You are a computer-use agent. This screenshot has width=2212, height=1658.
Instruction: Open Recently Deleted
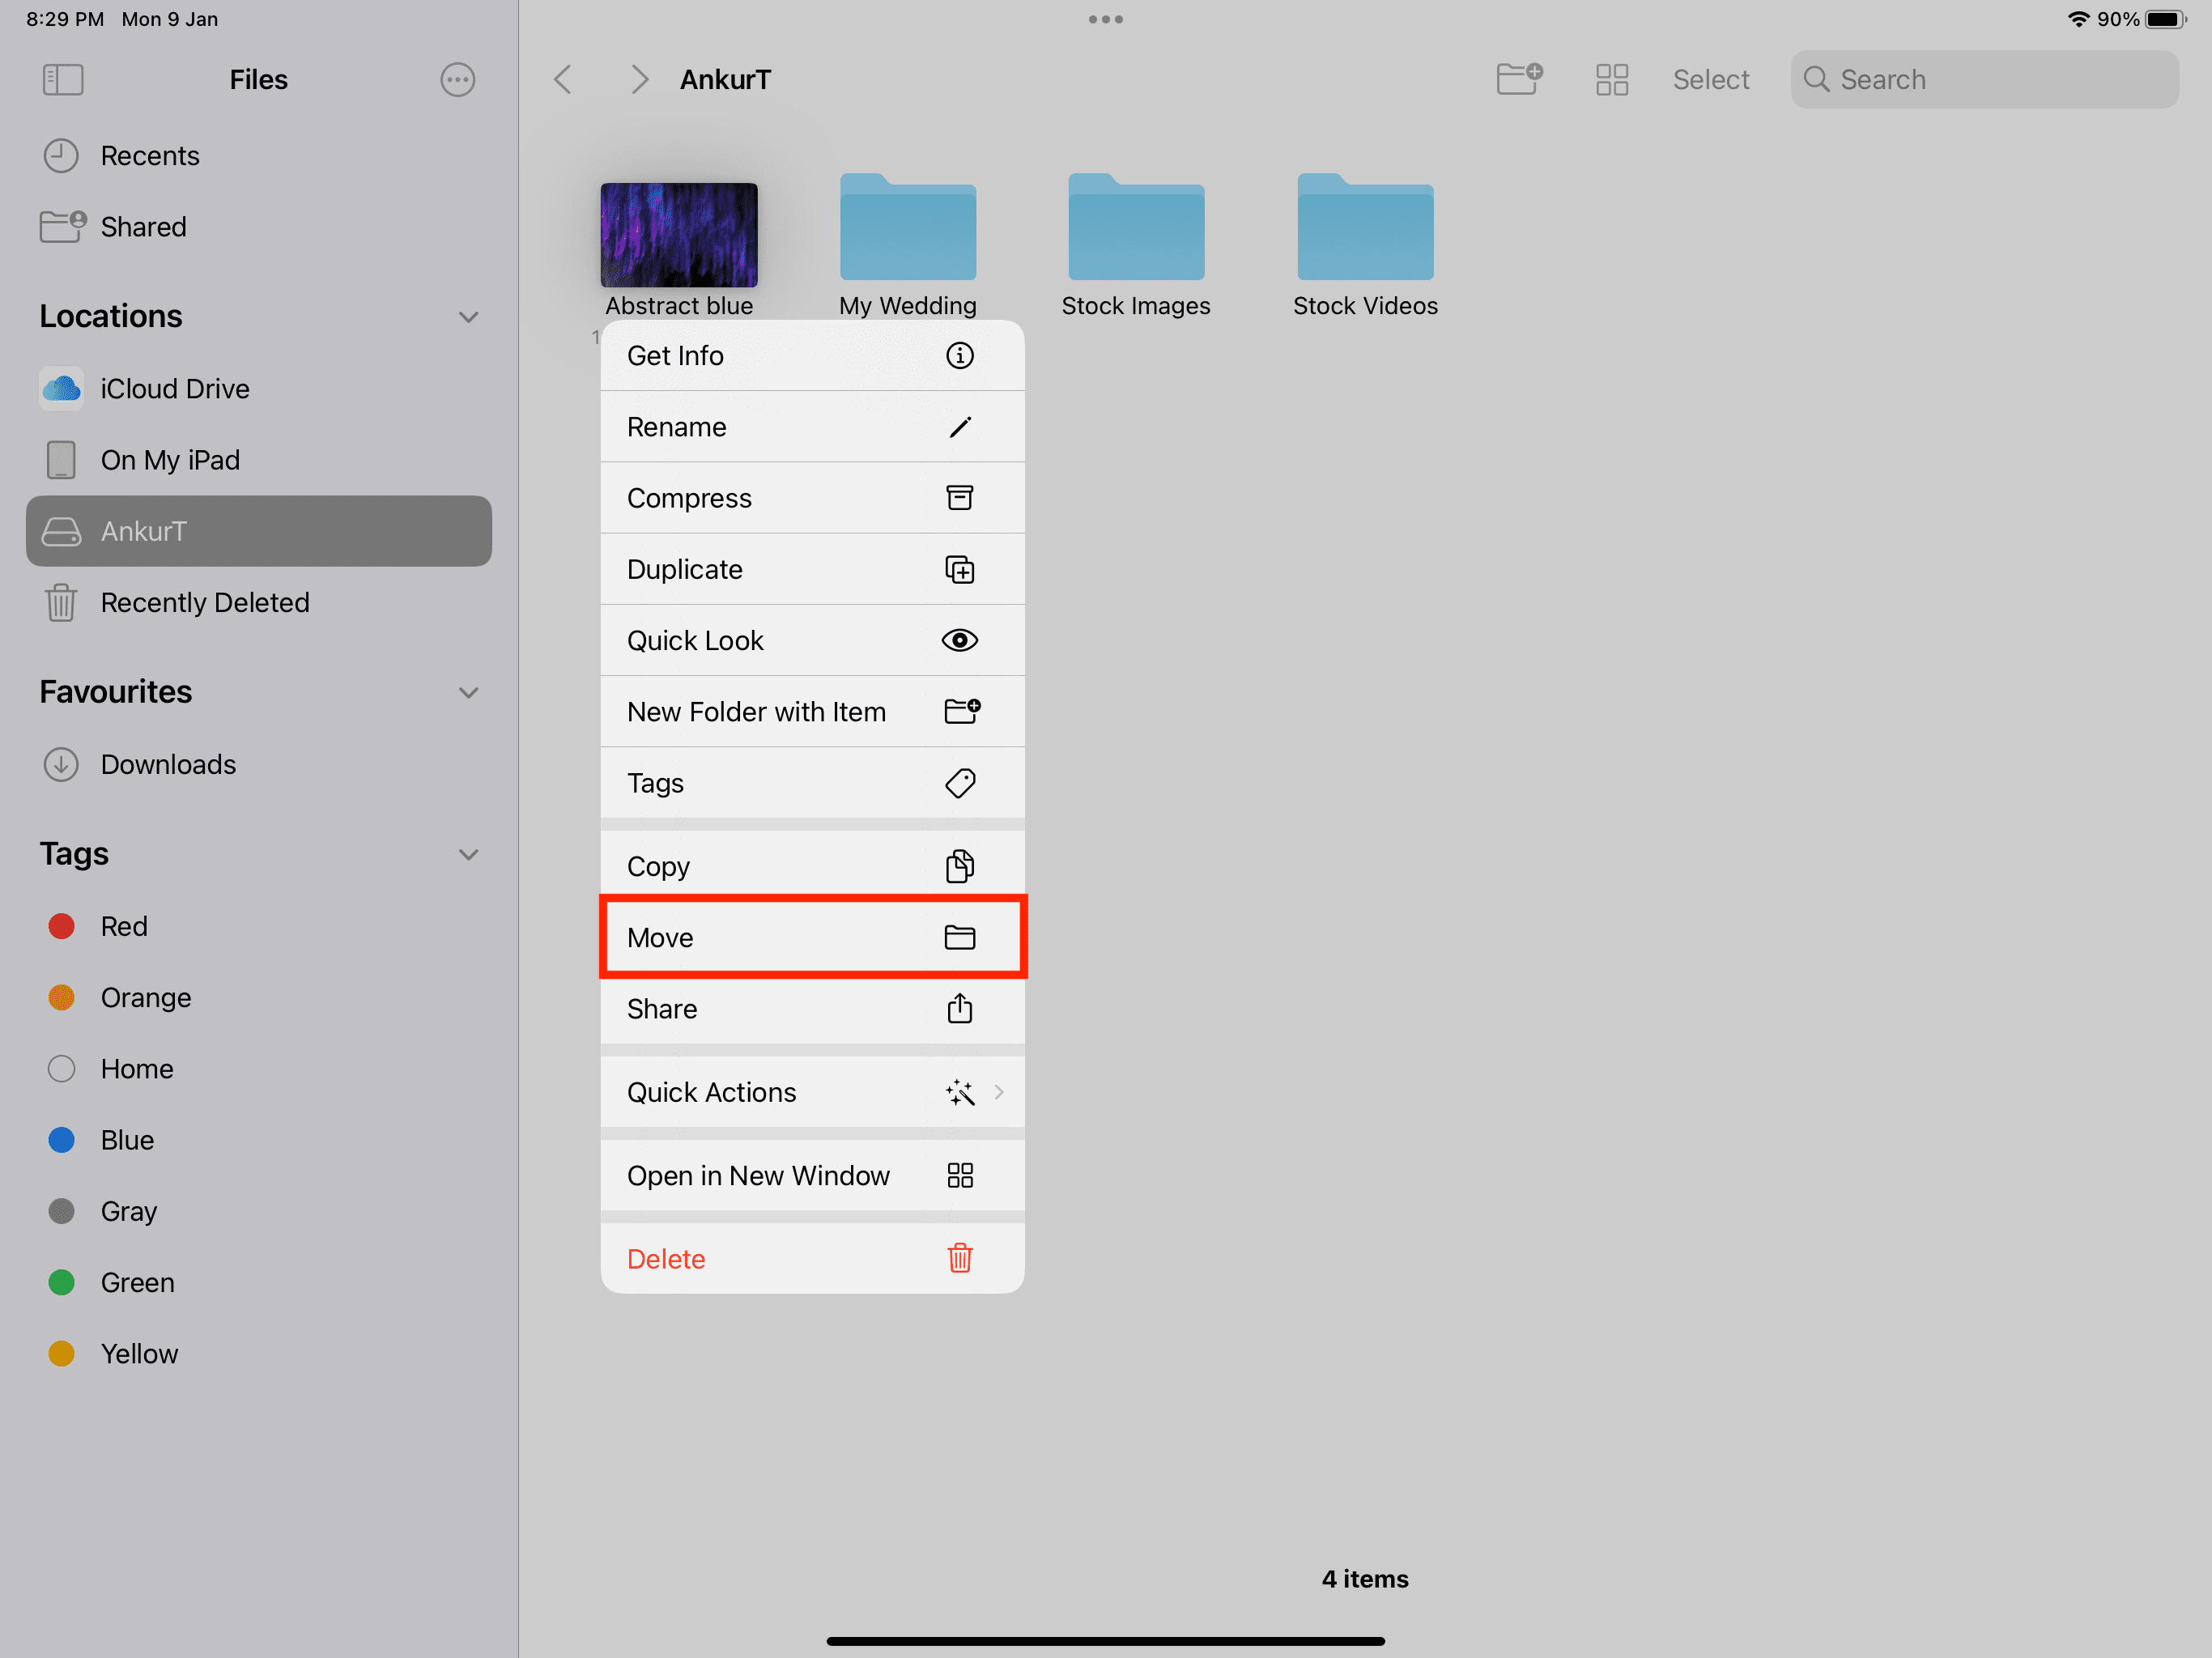[259, 603]
